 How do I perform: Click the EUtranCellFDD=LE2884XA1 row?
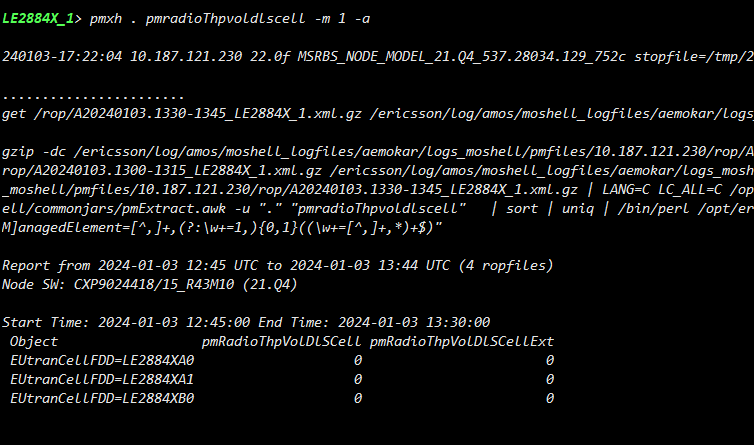pos(282,380)
